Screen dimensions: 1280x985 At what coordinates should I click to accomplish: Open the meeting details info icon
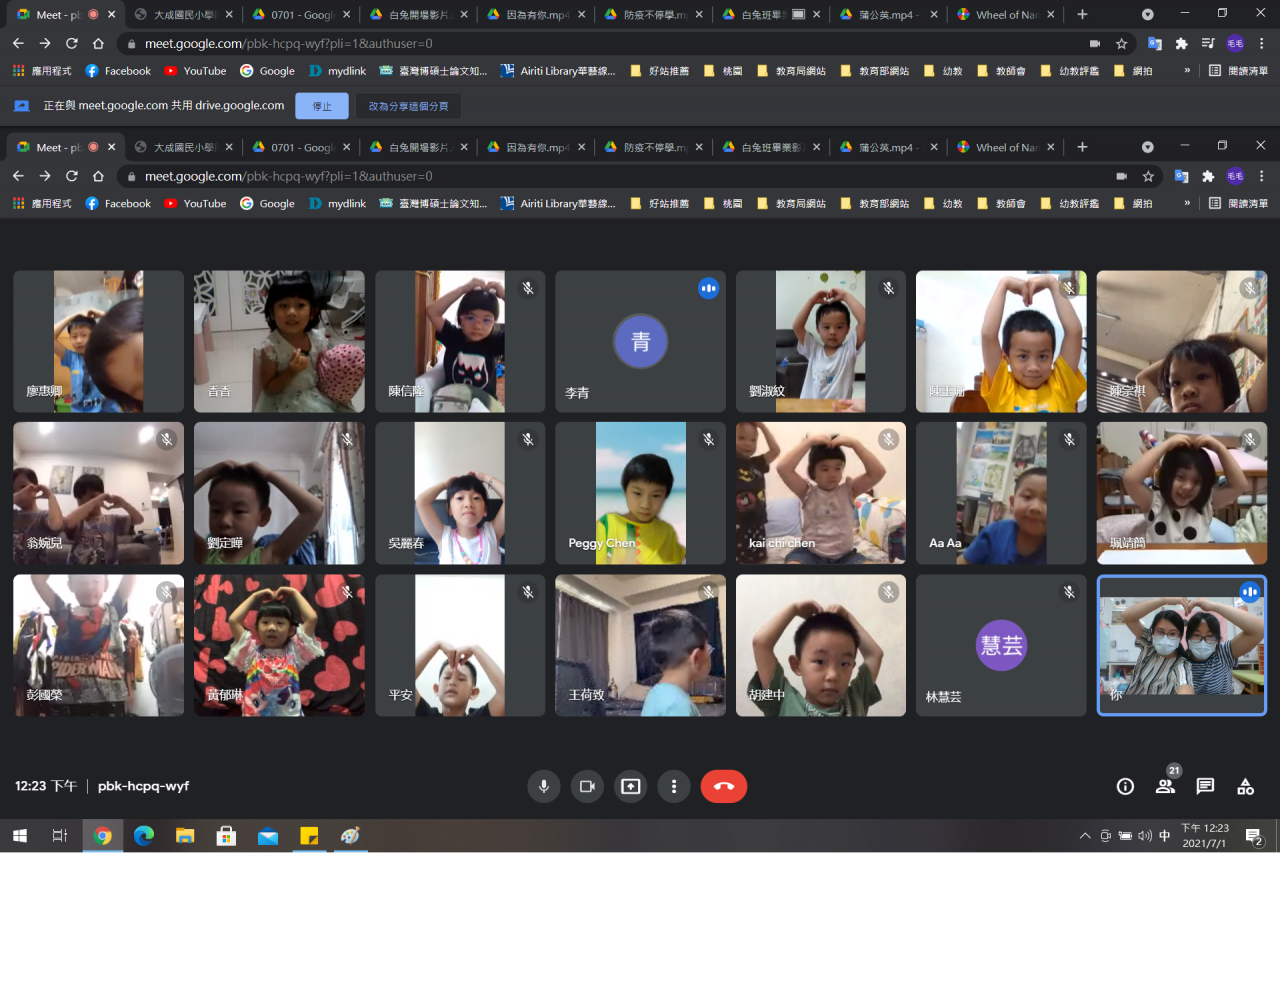[x=1125, y=787]
